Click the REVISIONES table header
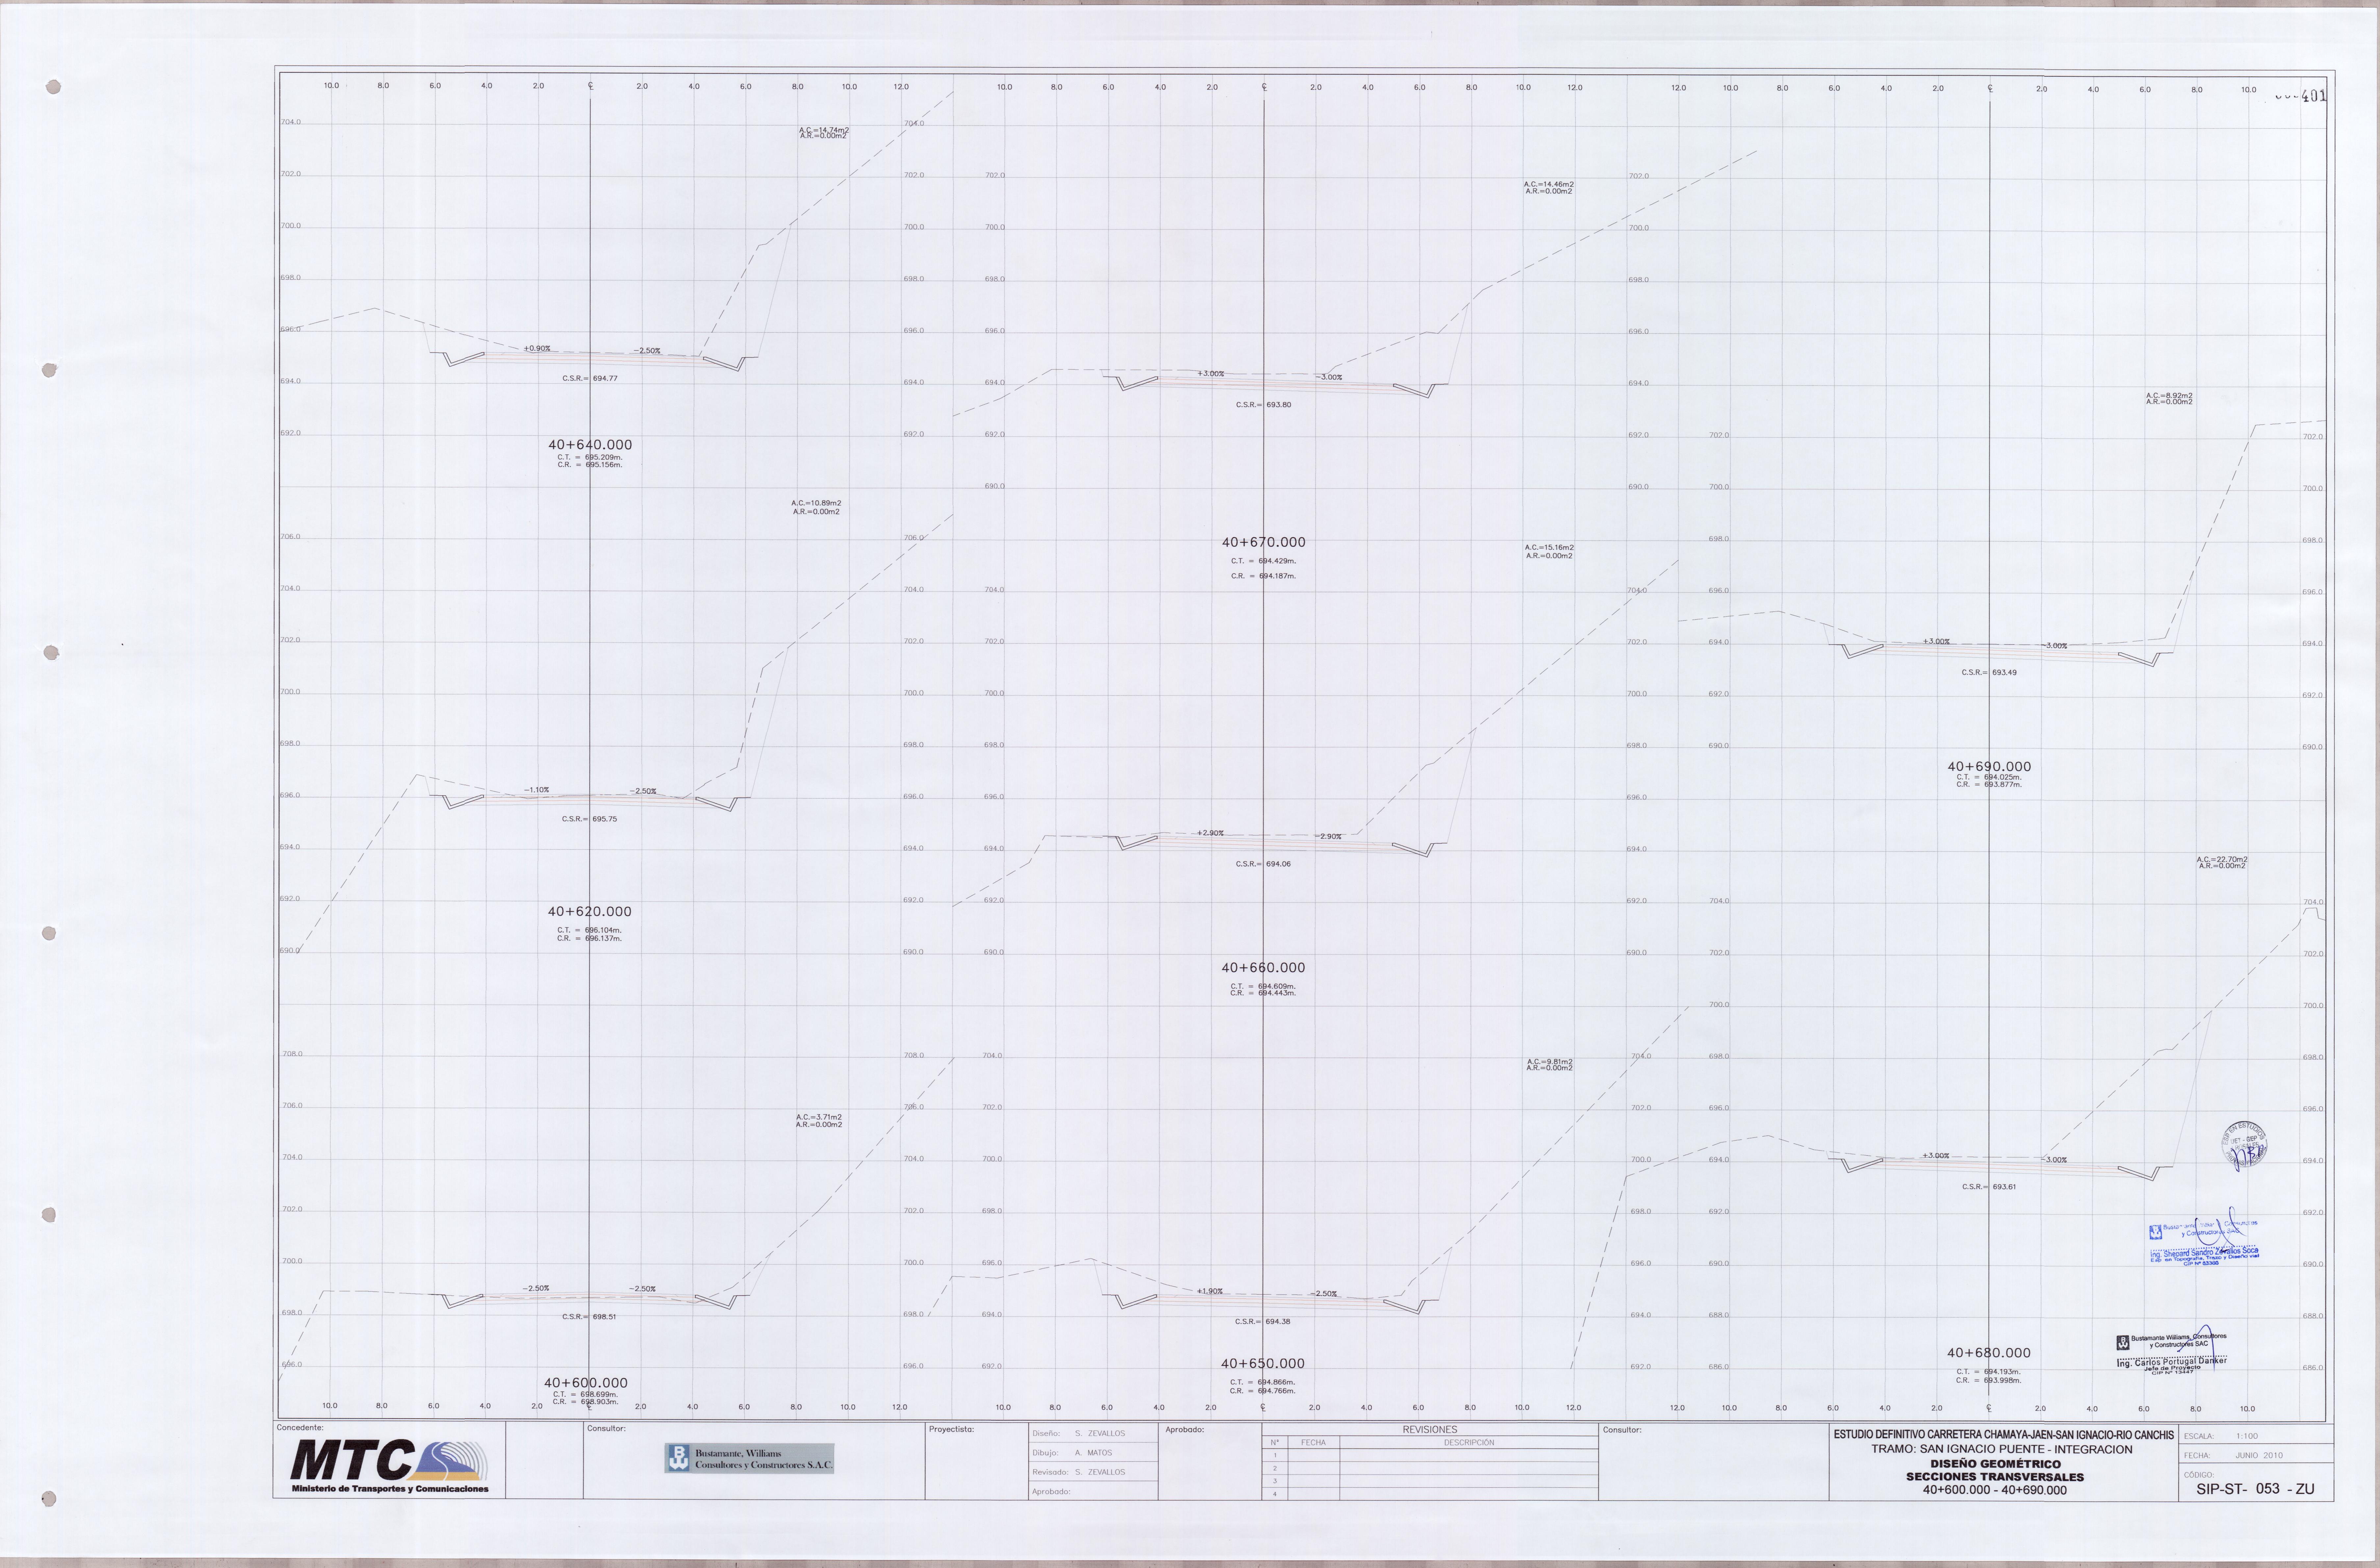 pos(1430,1430)
